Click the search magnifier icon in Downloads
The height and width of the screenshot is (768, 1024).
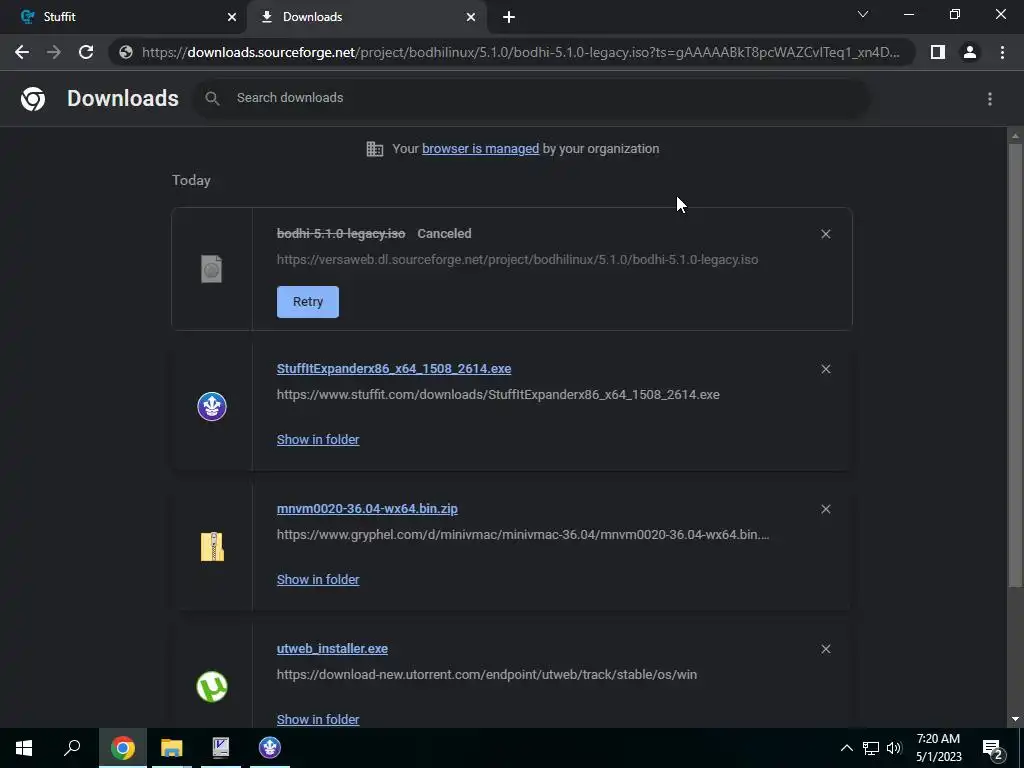pos(212,98)
